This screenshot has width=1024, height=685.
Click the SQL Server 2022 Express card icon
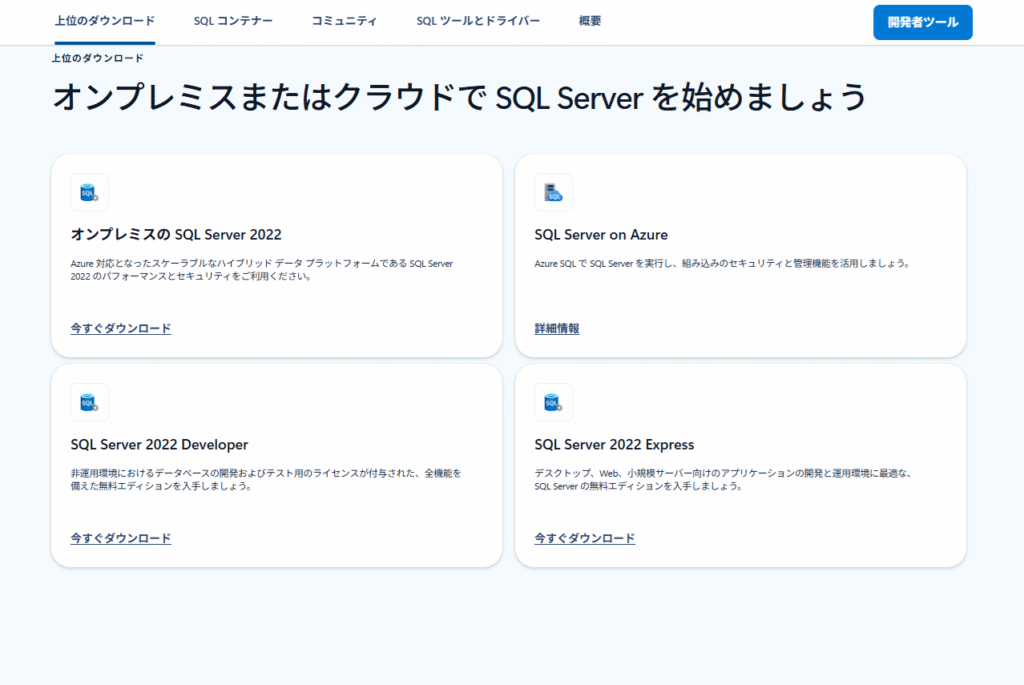pyautogui.click(x=553, y=402)
